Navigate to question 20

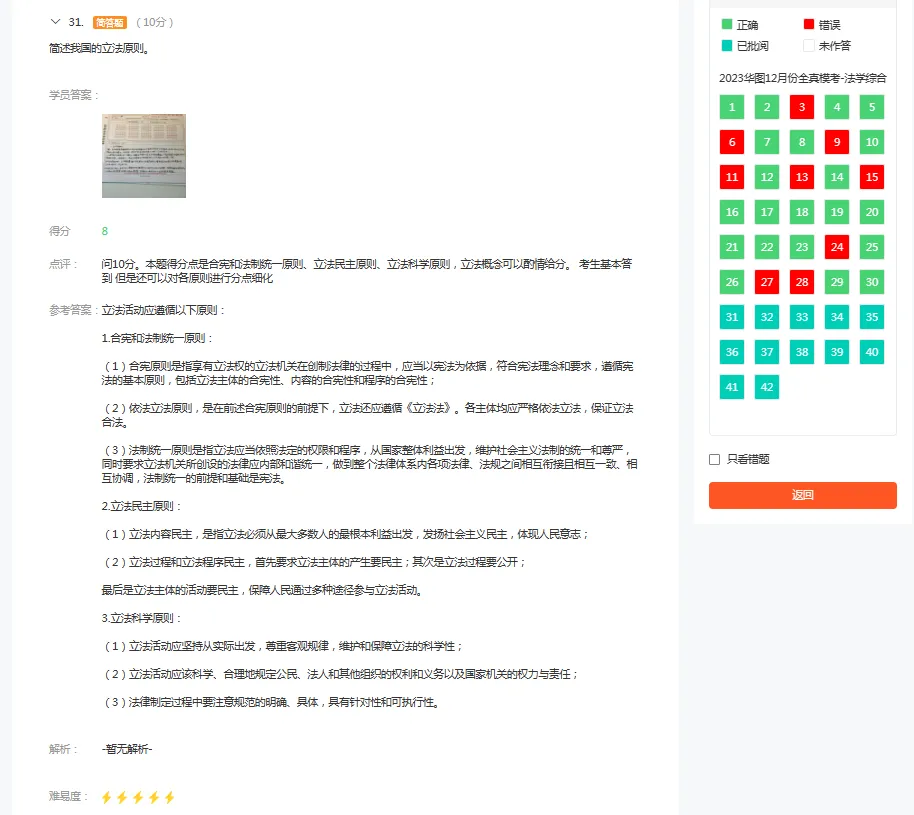(872, 212)
